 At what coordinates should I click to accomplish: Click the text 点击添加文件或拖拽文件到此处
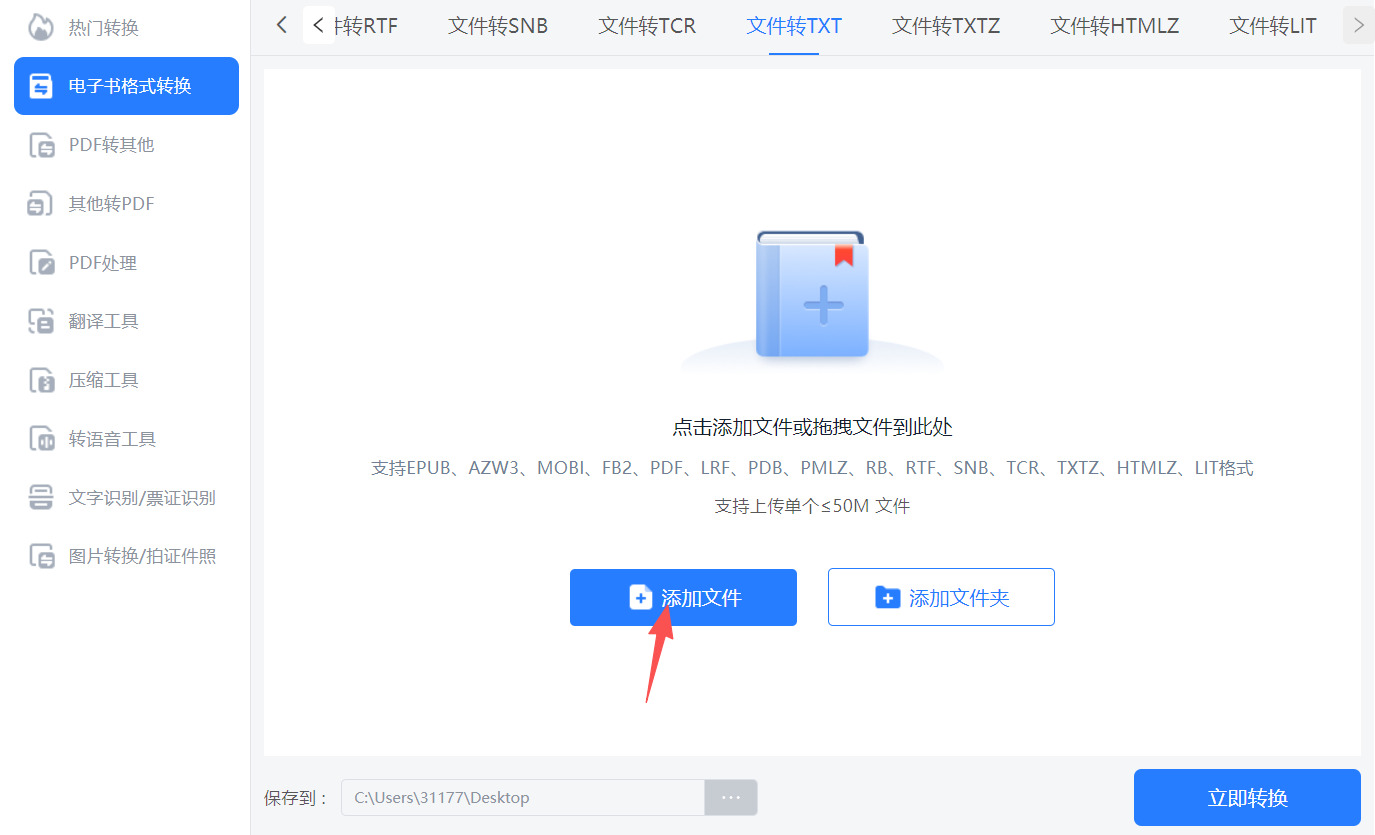tap(812, 428)
